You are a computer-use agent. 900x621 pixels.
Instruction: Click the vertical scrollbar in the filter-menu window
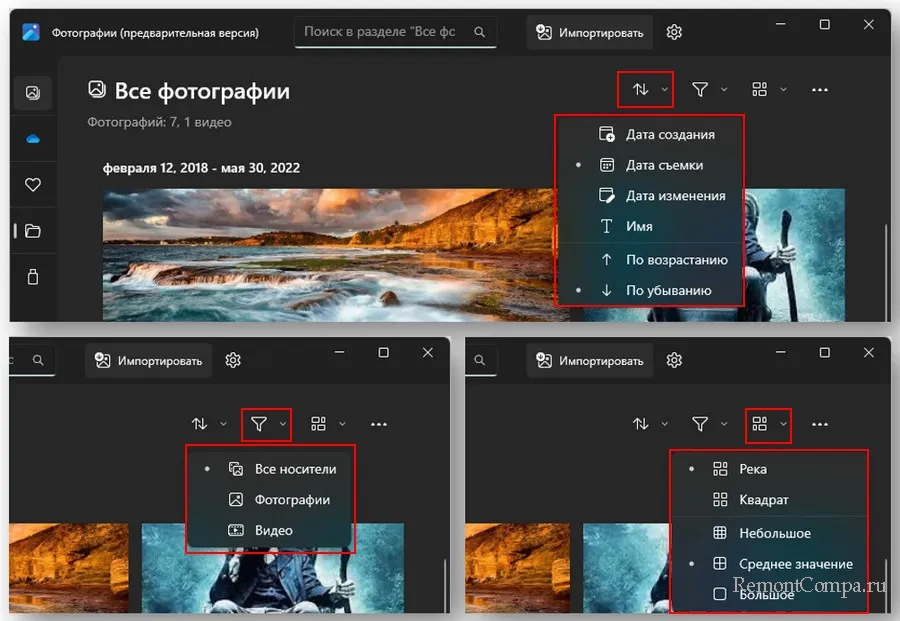point(445,585)
